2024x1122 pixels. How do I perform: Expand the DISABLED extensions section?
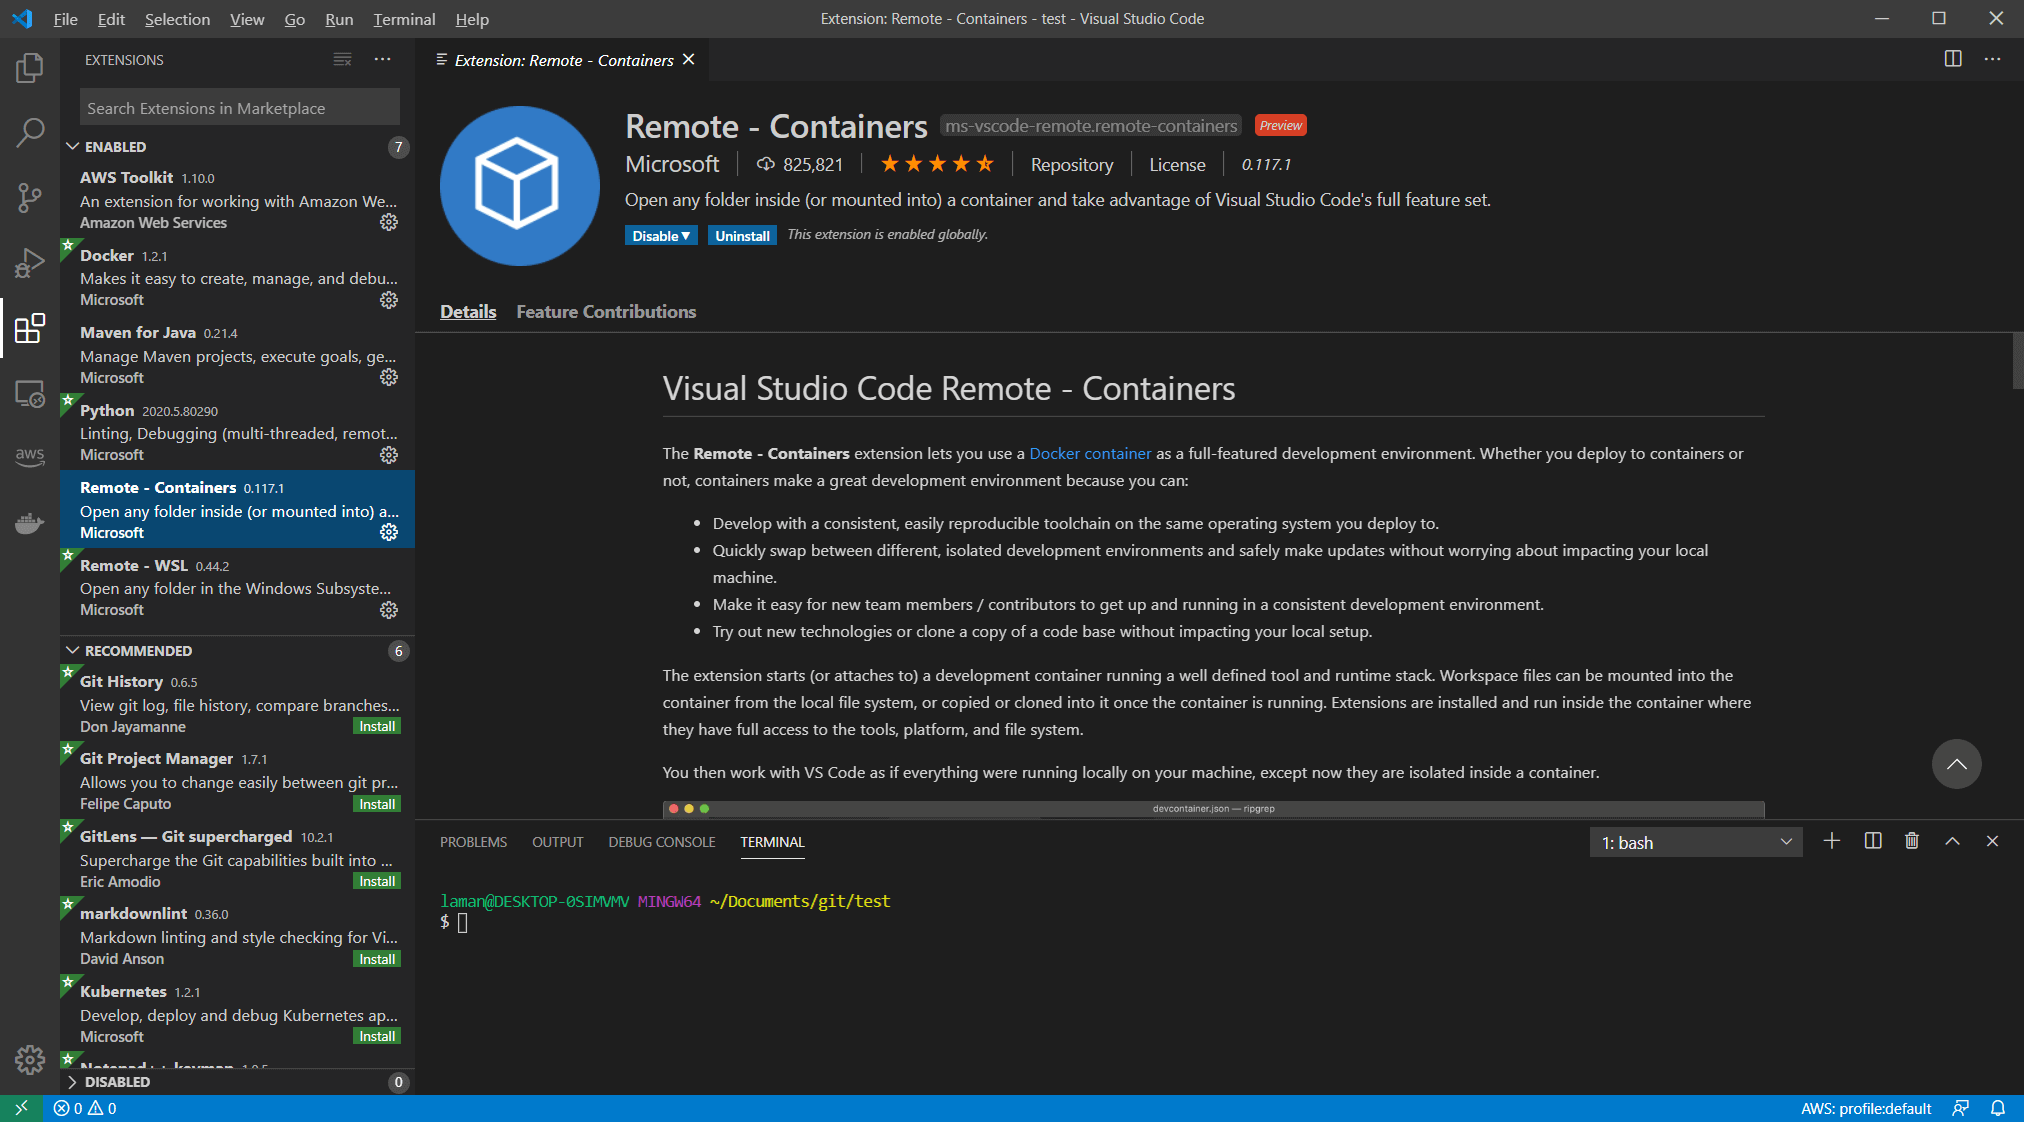click(73, 1082)
